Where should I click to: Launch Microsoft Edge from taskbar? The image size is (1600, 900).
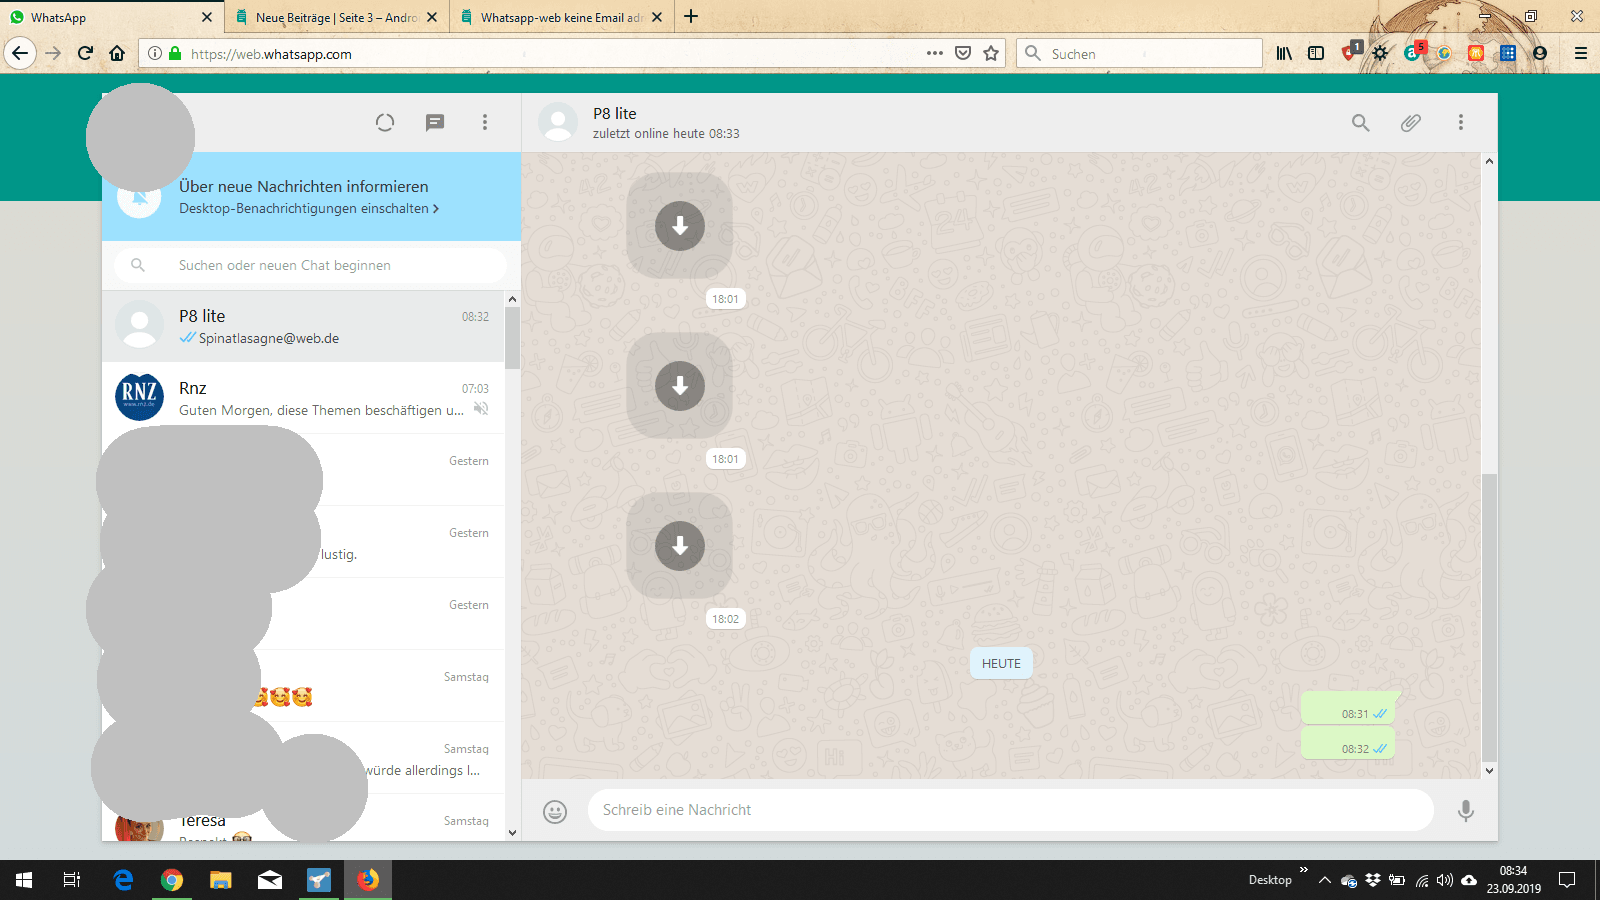[x=123, y=880]
